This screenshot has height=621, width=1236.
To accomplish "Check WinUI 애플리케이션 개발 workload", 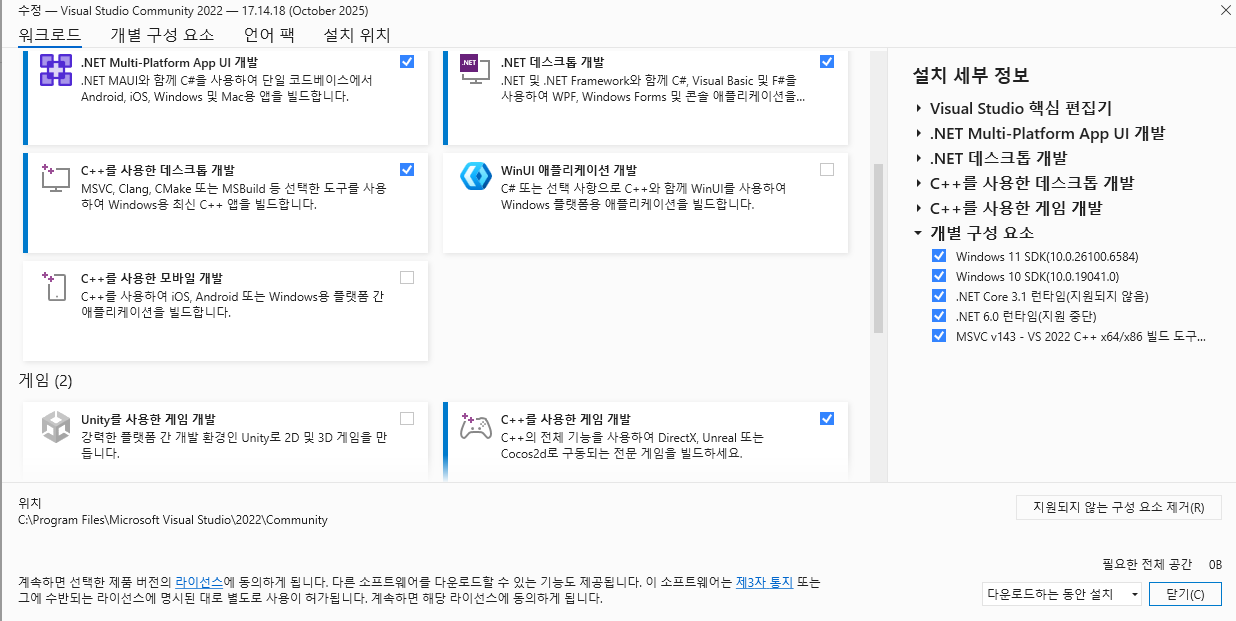I will [827, 169].
